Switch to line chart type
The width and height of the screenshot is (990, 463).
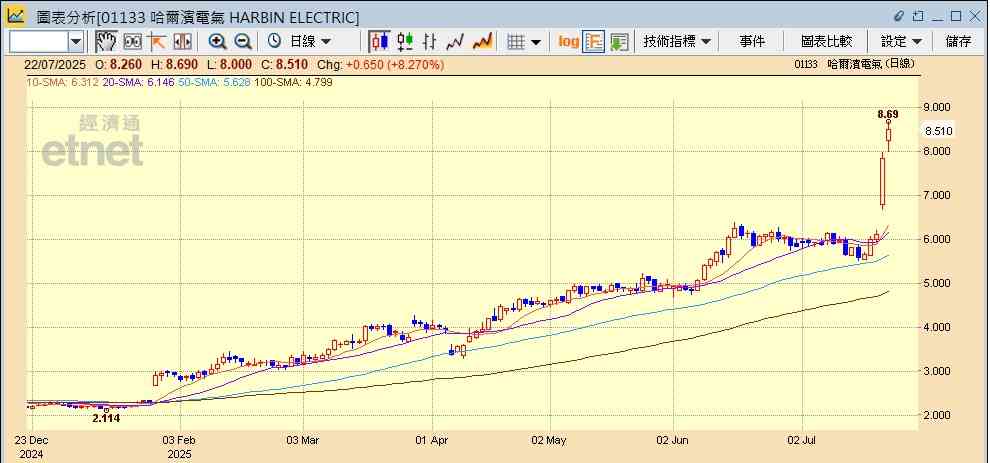click(x=455, y=42)
